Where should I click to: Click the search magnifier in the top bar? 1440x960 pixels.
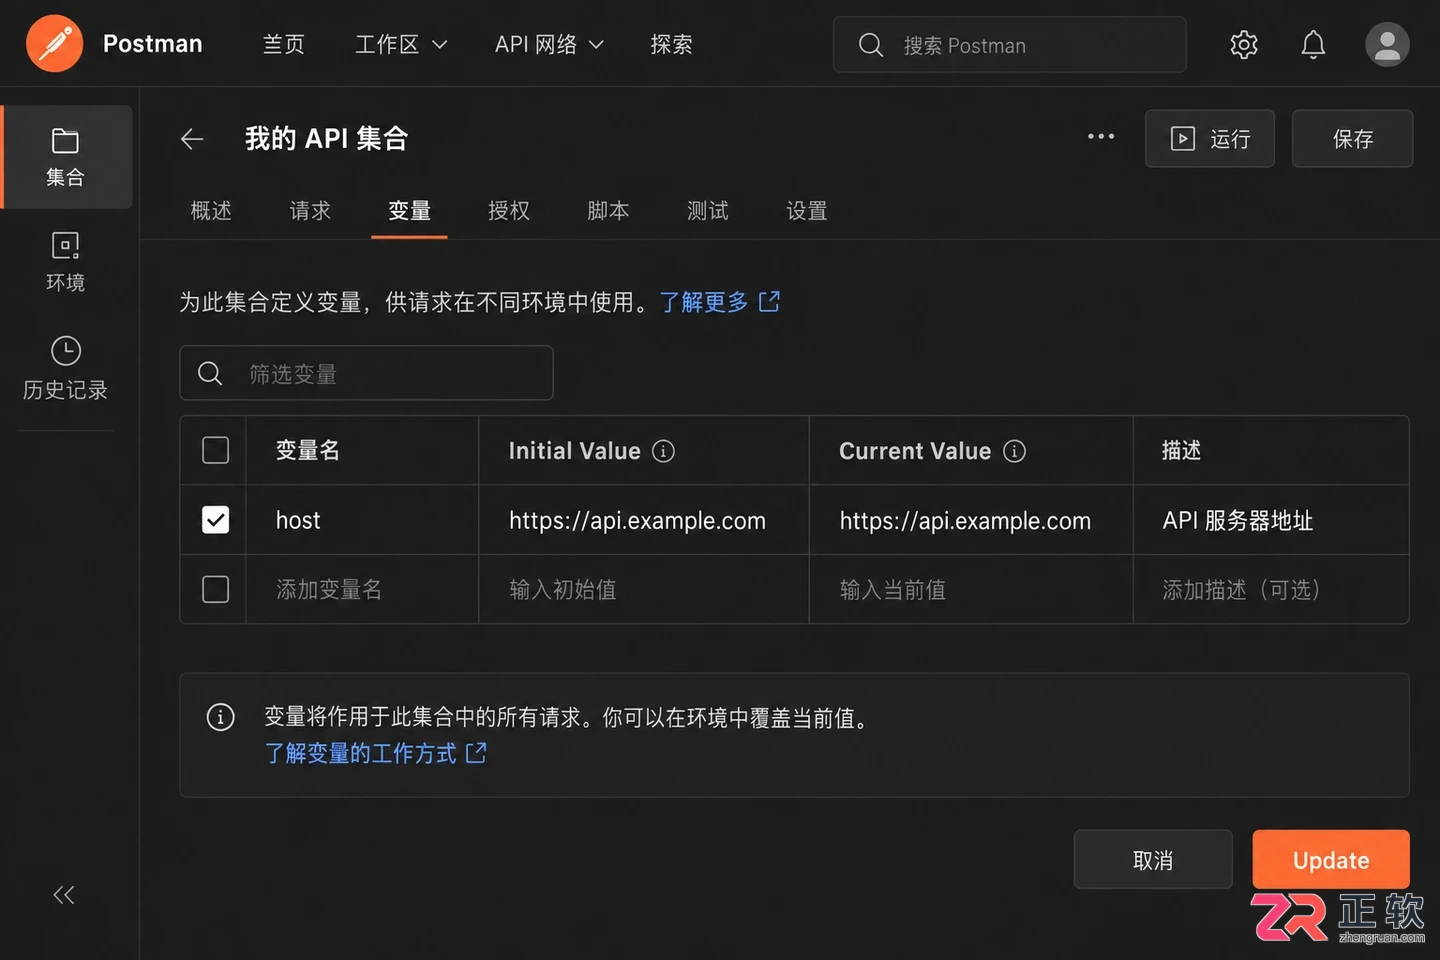pos(871,45)
